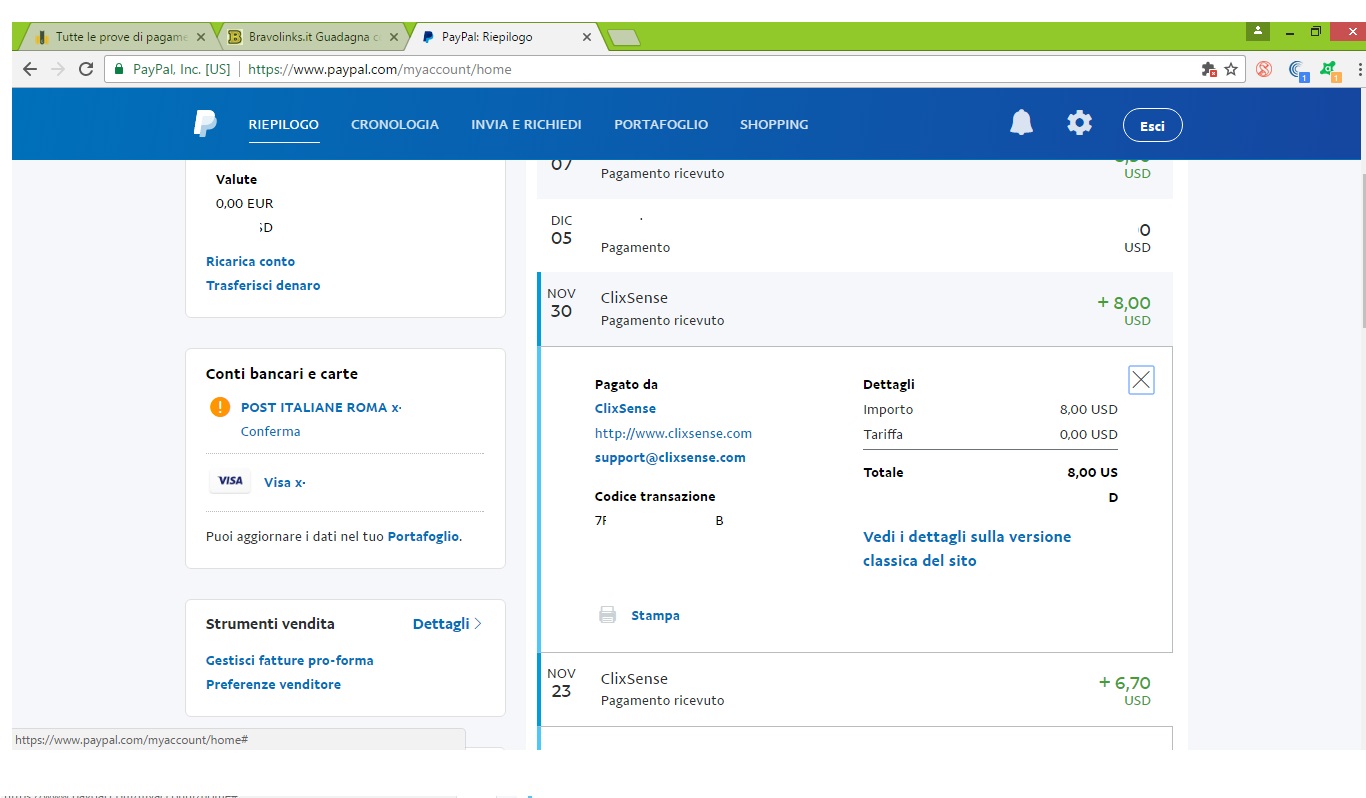
Task: Click the Visa card logo
Action: [x=230, y=481]
